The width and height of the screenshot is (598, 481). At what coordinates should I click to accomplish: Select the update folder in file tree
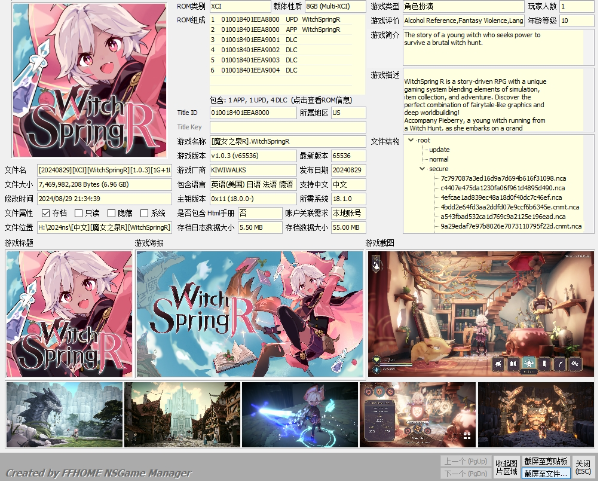[x=439, y=150]
